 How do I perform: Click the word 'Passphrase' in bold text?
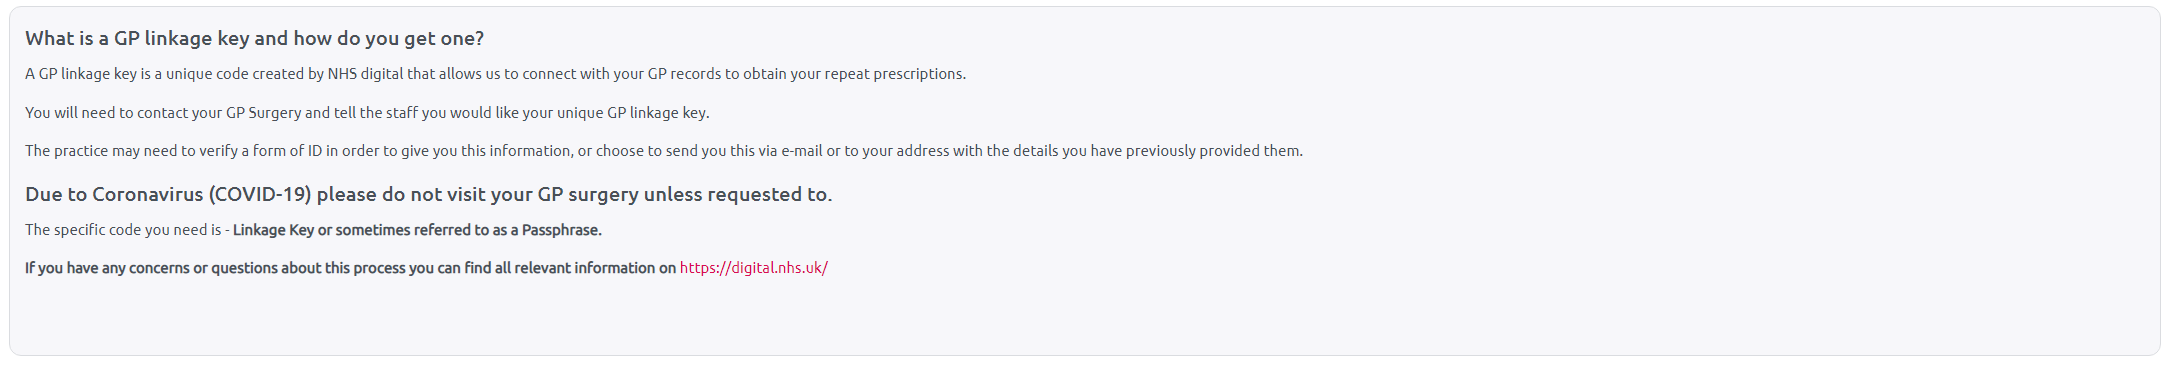click(560, 230)
